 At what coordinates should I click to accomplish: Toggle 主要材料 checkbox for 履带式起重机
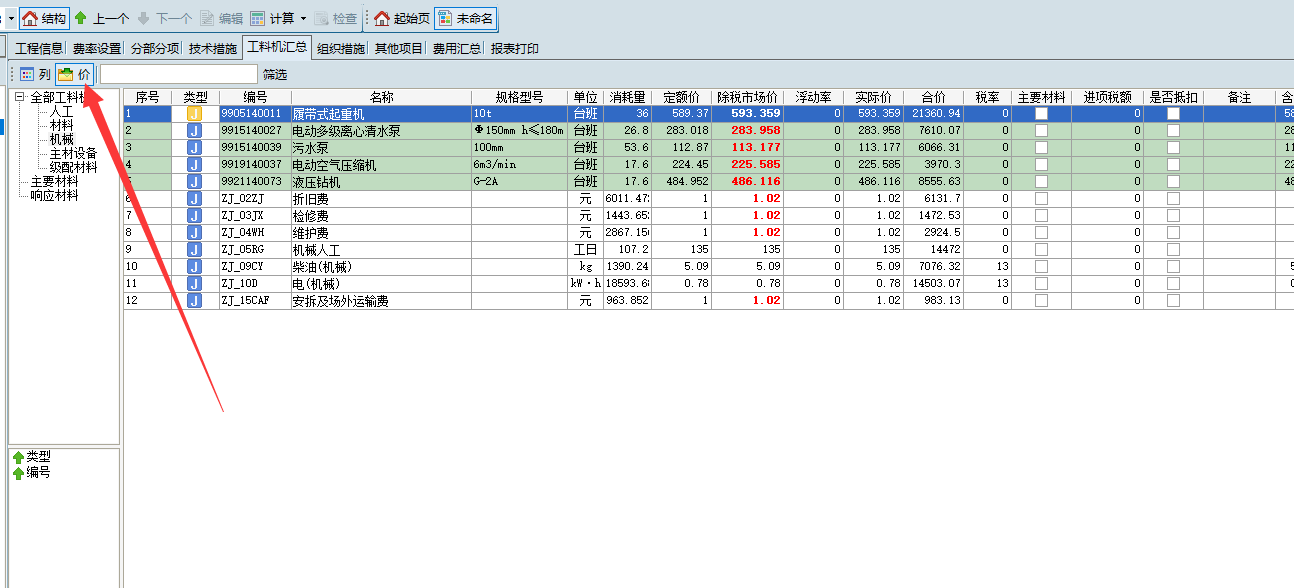pos(1041,114)
